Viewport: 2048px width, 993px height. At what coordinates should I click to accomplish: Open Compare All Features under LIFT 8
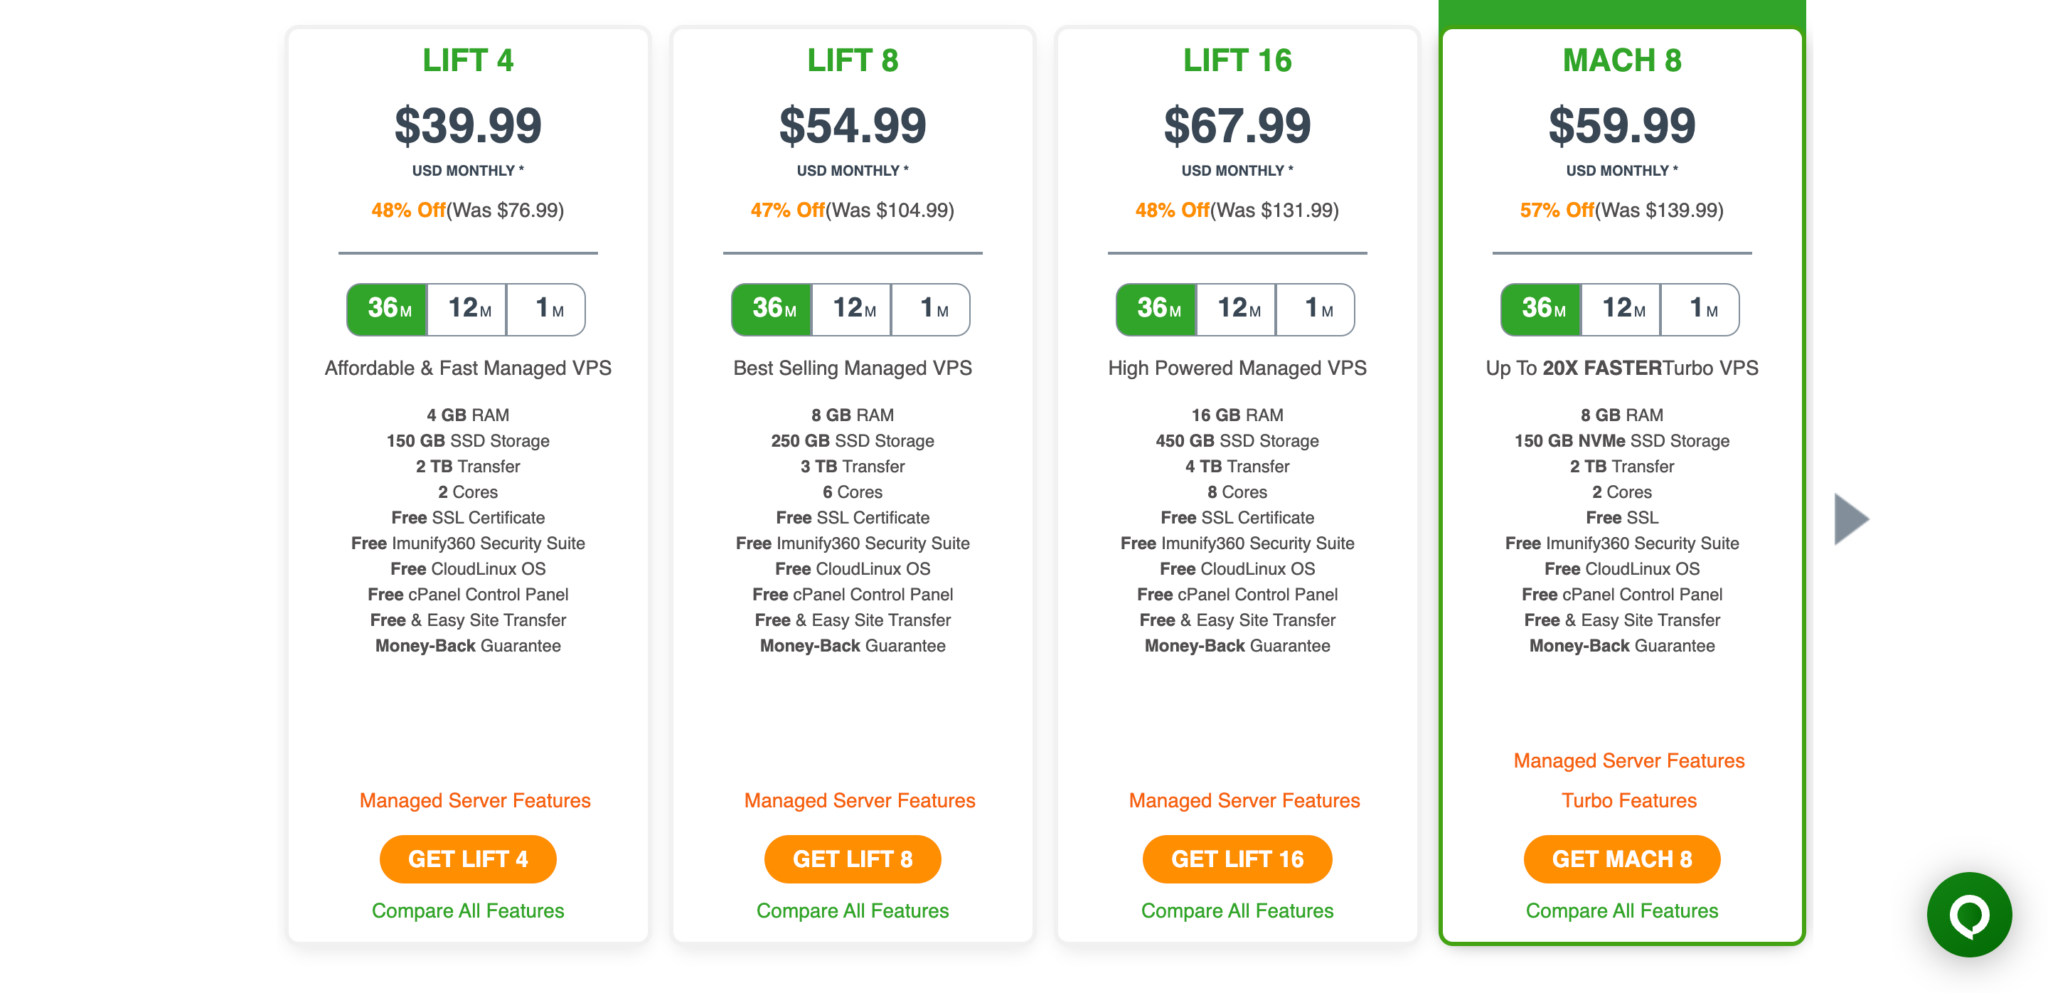(852, 910)
